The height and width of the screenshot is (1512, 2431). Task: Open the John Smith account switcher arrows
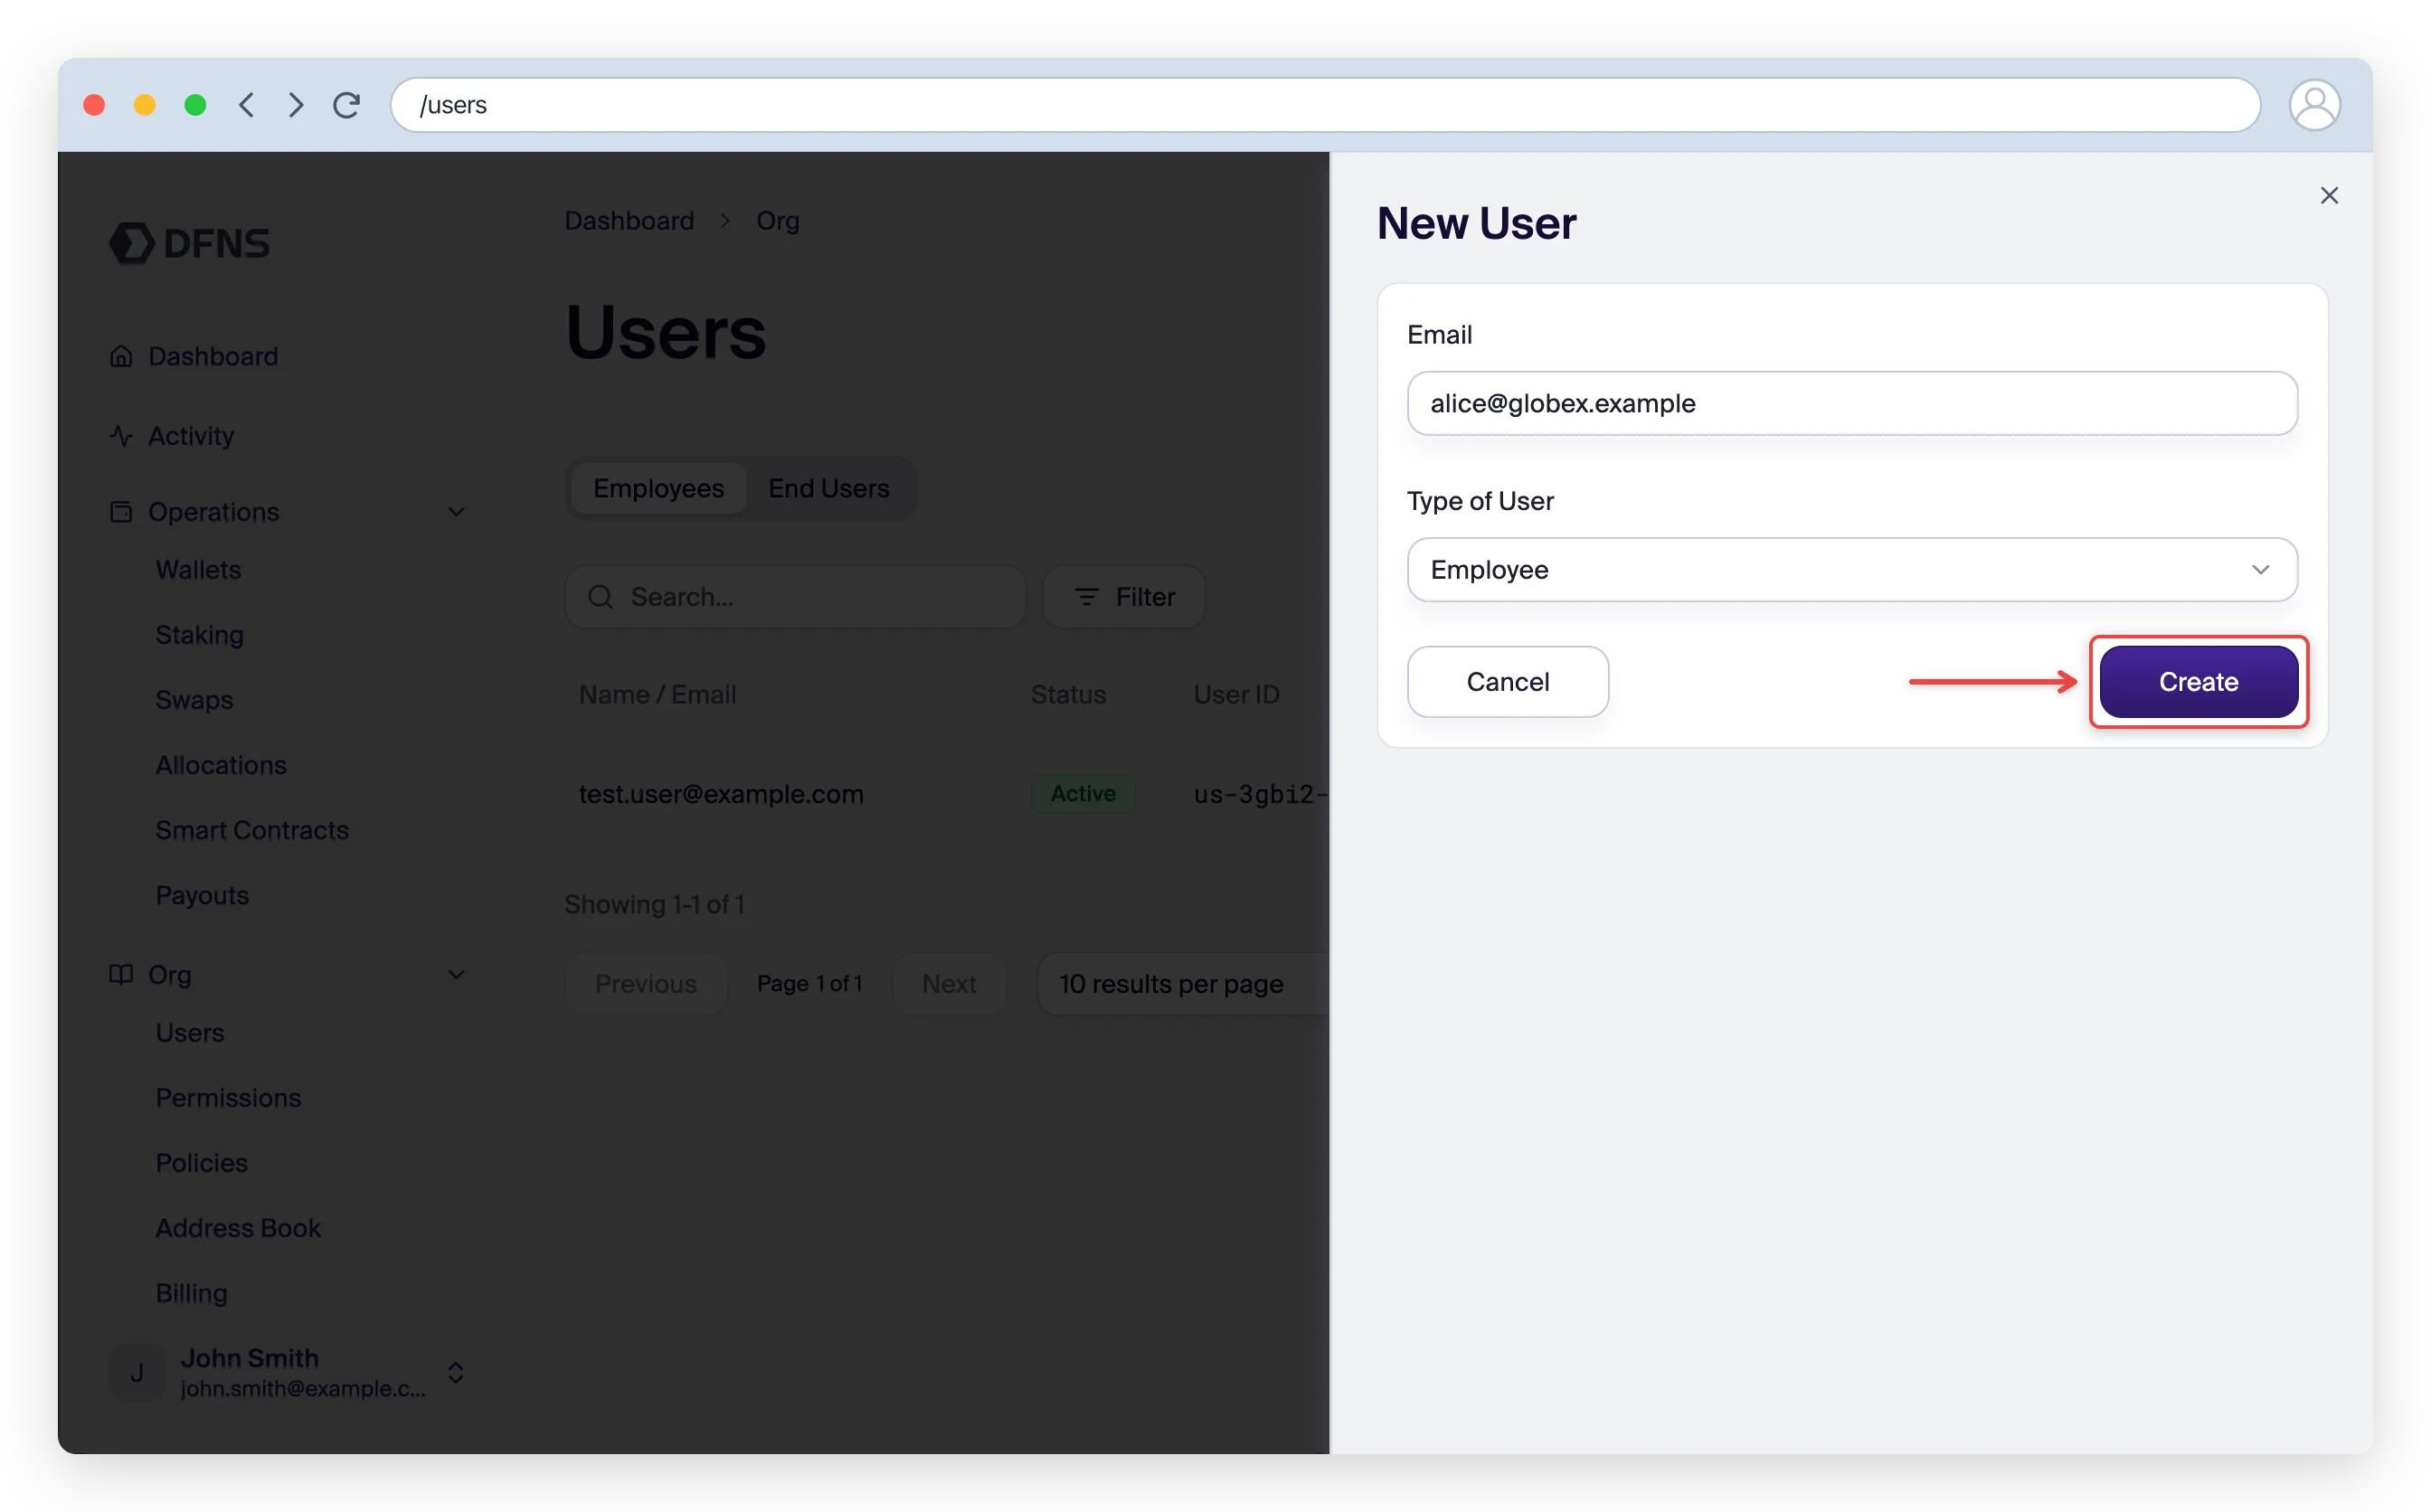[x=456, y=1373]
